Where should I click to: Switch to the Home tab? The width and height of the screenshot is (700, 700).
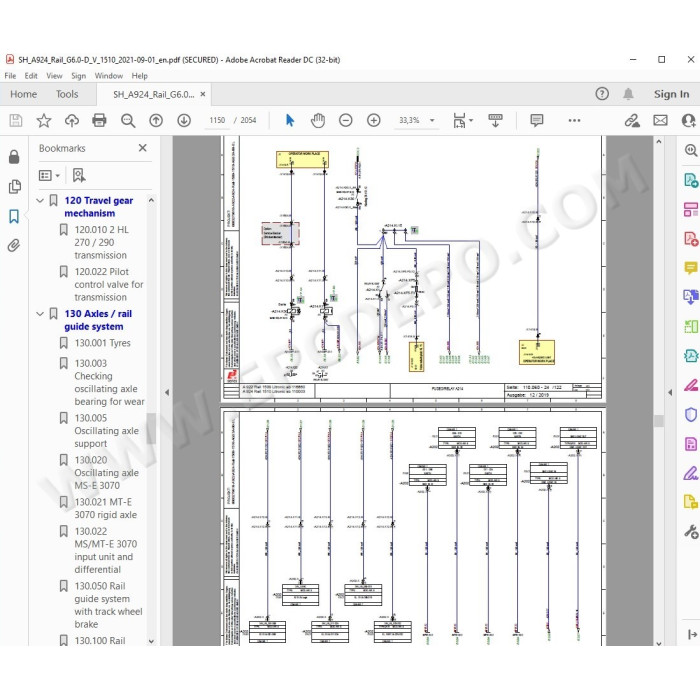pyautogui.click(x=24, y=94)
